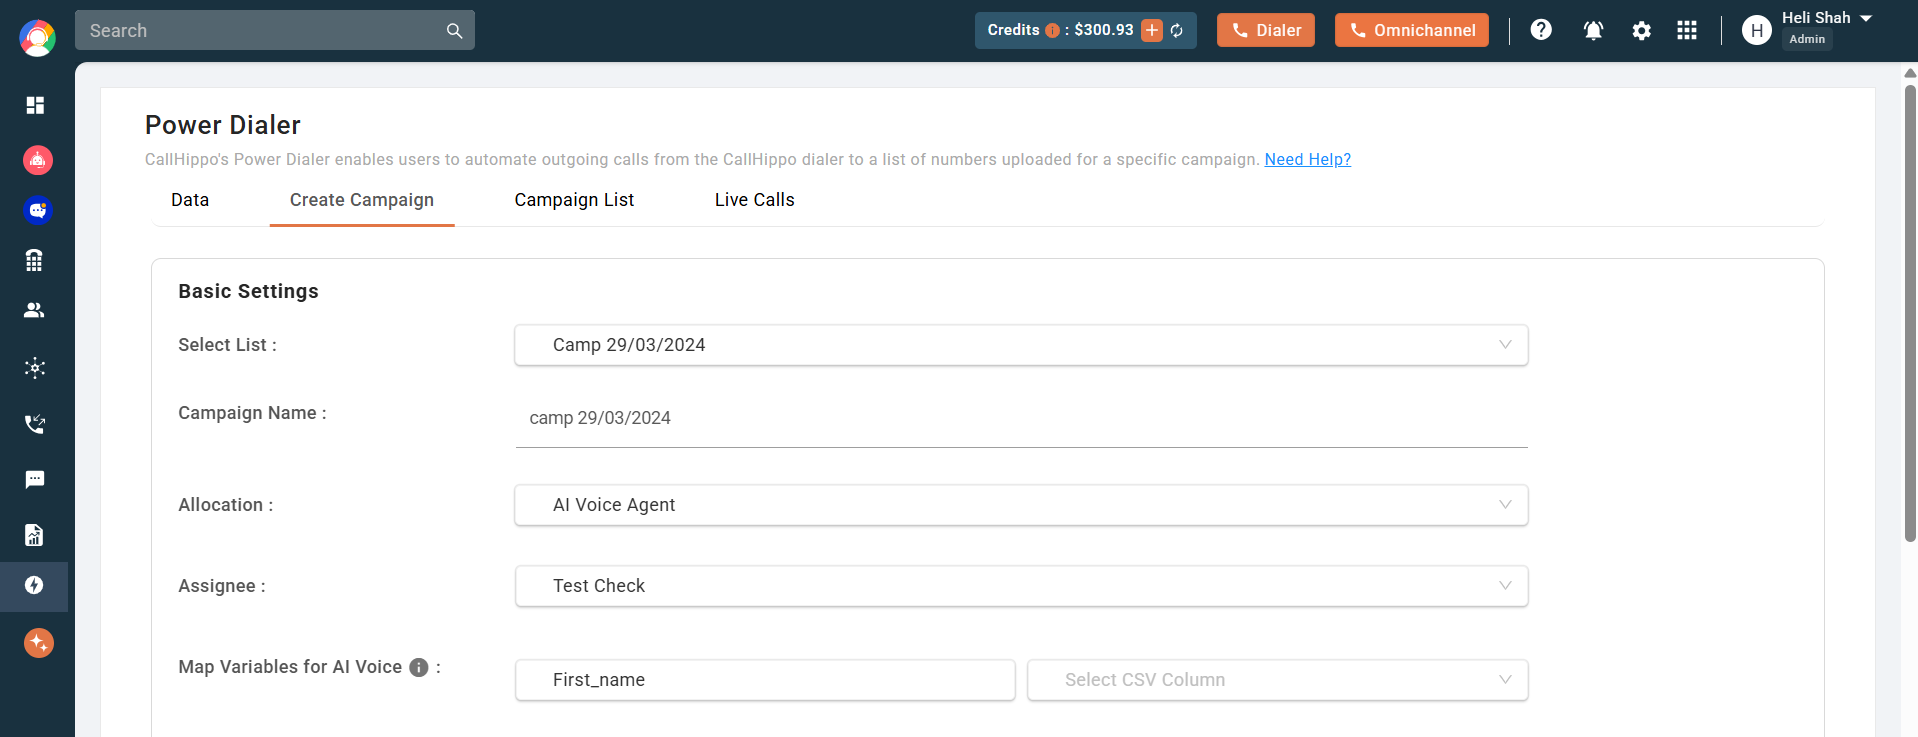Open the orange sparkle AI sidebar icon

39,642
